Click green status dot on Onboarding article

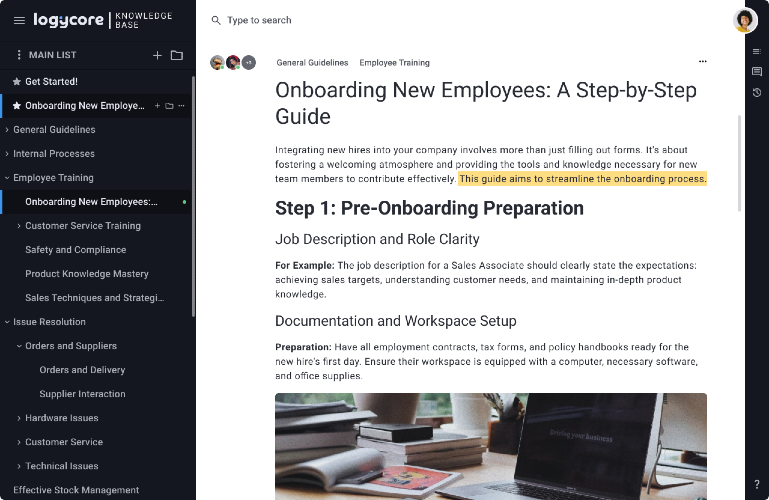[184, 202]
